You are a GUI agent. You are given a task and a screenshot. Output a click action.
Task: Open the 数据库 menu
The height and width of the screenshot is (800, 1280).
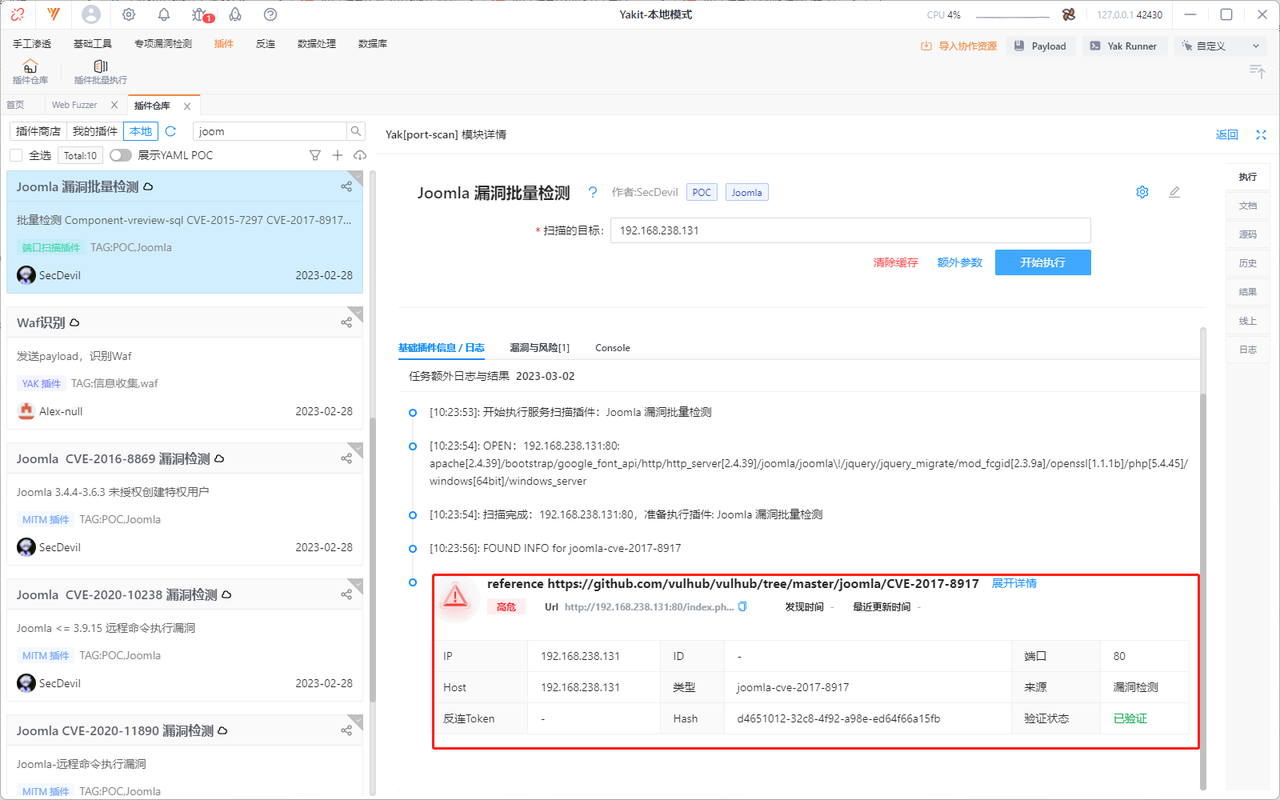click(373, 44)
